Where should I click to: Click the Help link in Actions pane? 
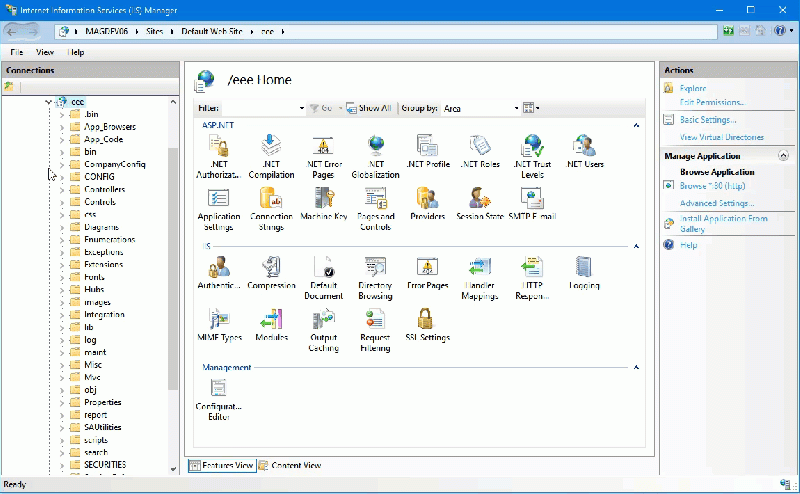[x=688, y=245]
